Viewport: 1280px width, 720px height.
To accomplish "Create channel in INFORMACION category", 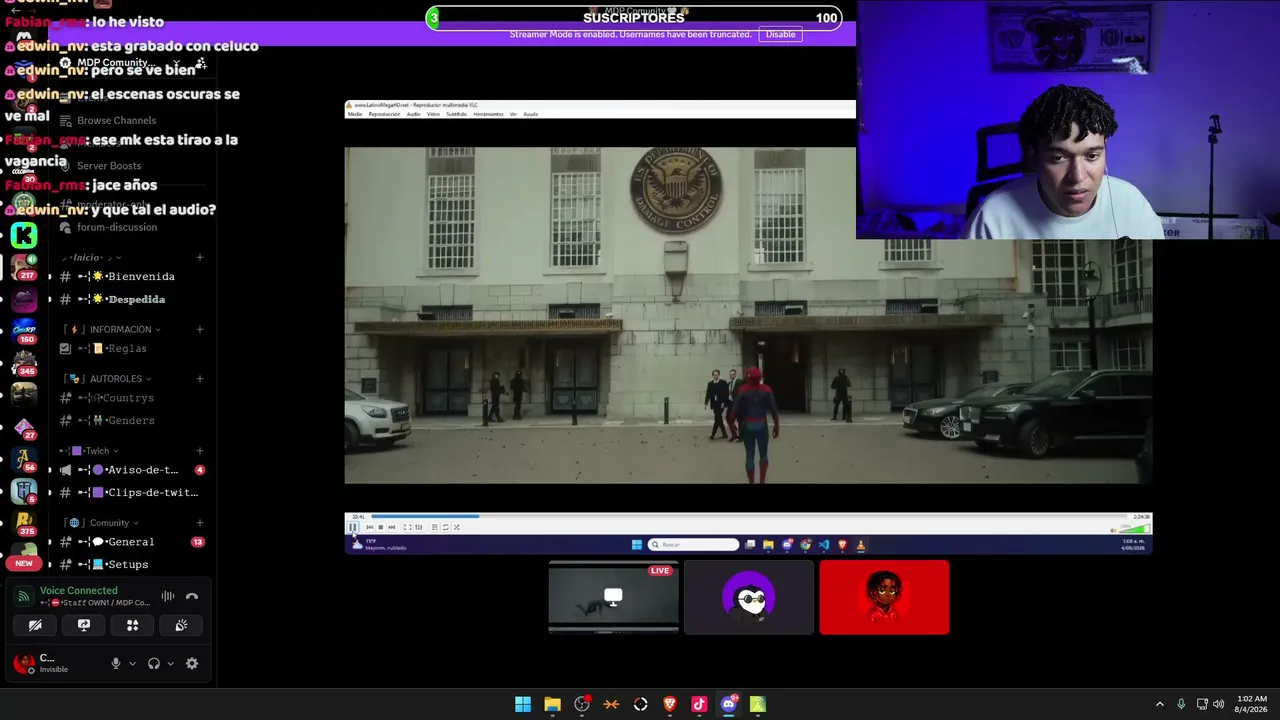I will pos(200,329).
